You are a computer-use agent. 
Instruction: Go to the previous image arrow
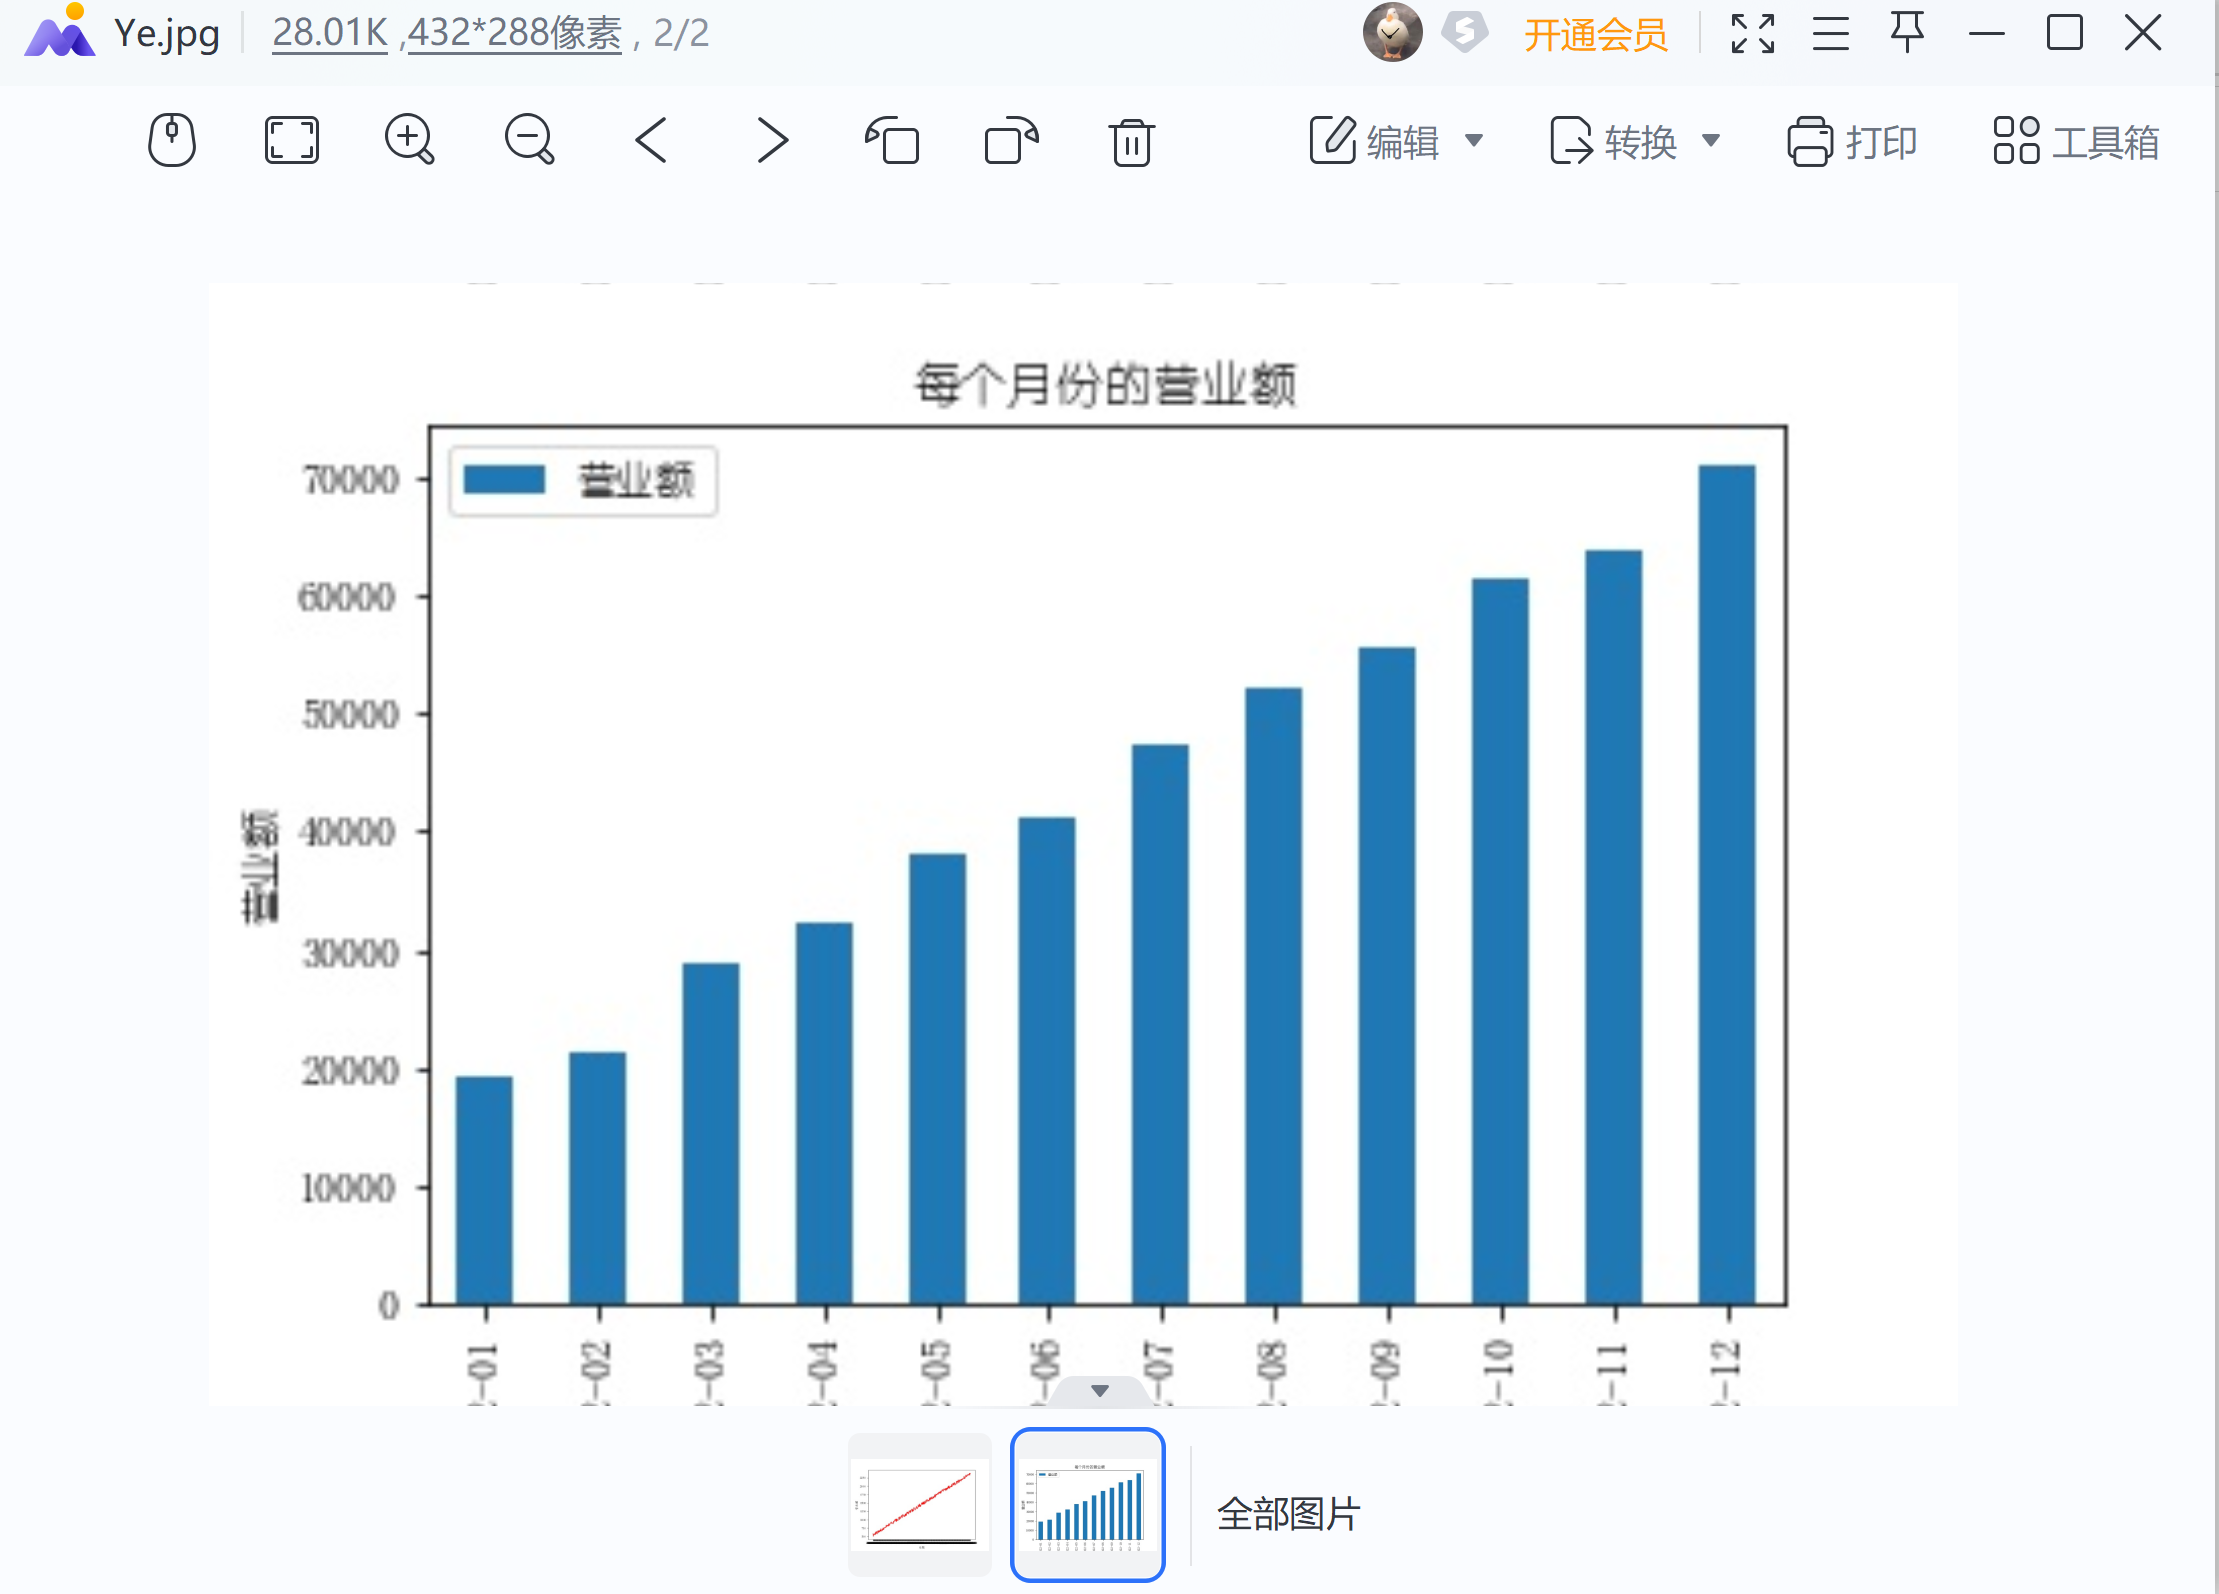[651, 140]
